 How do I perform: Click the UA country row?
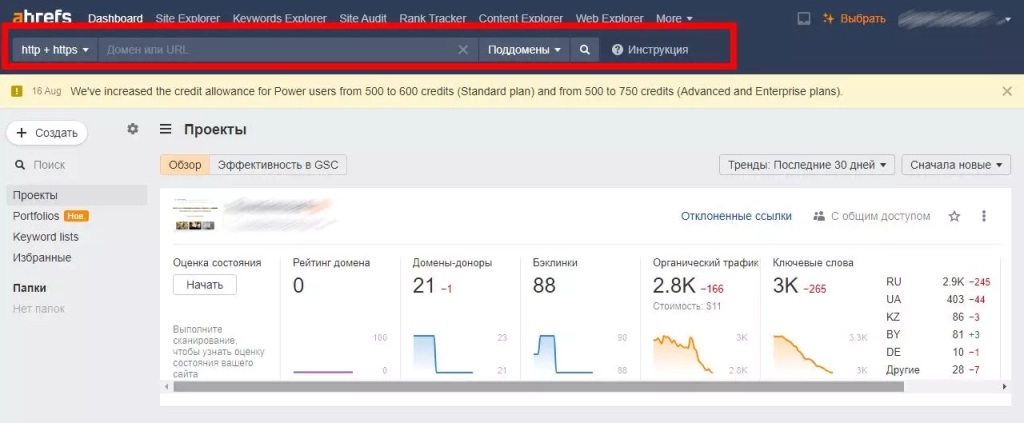[x=938, y=300]
